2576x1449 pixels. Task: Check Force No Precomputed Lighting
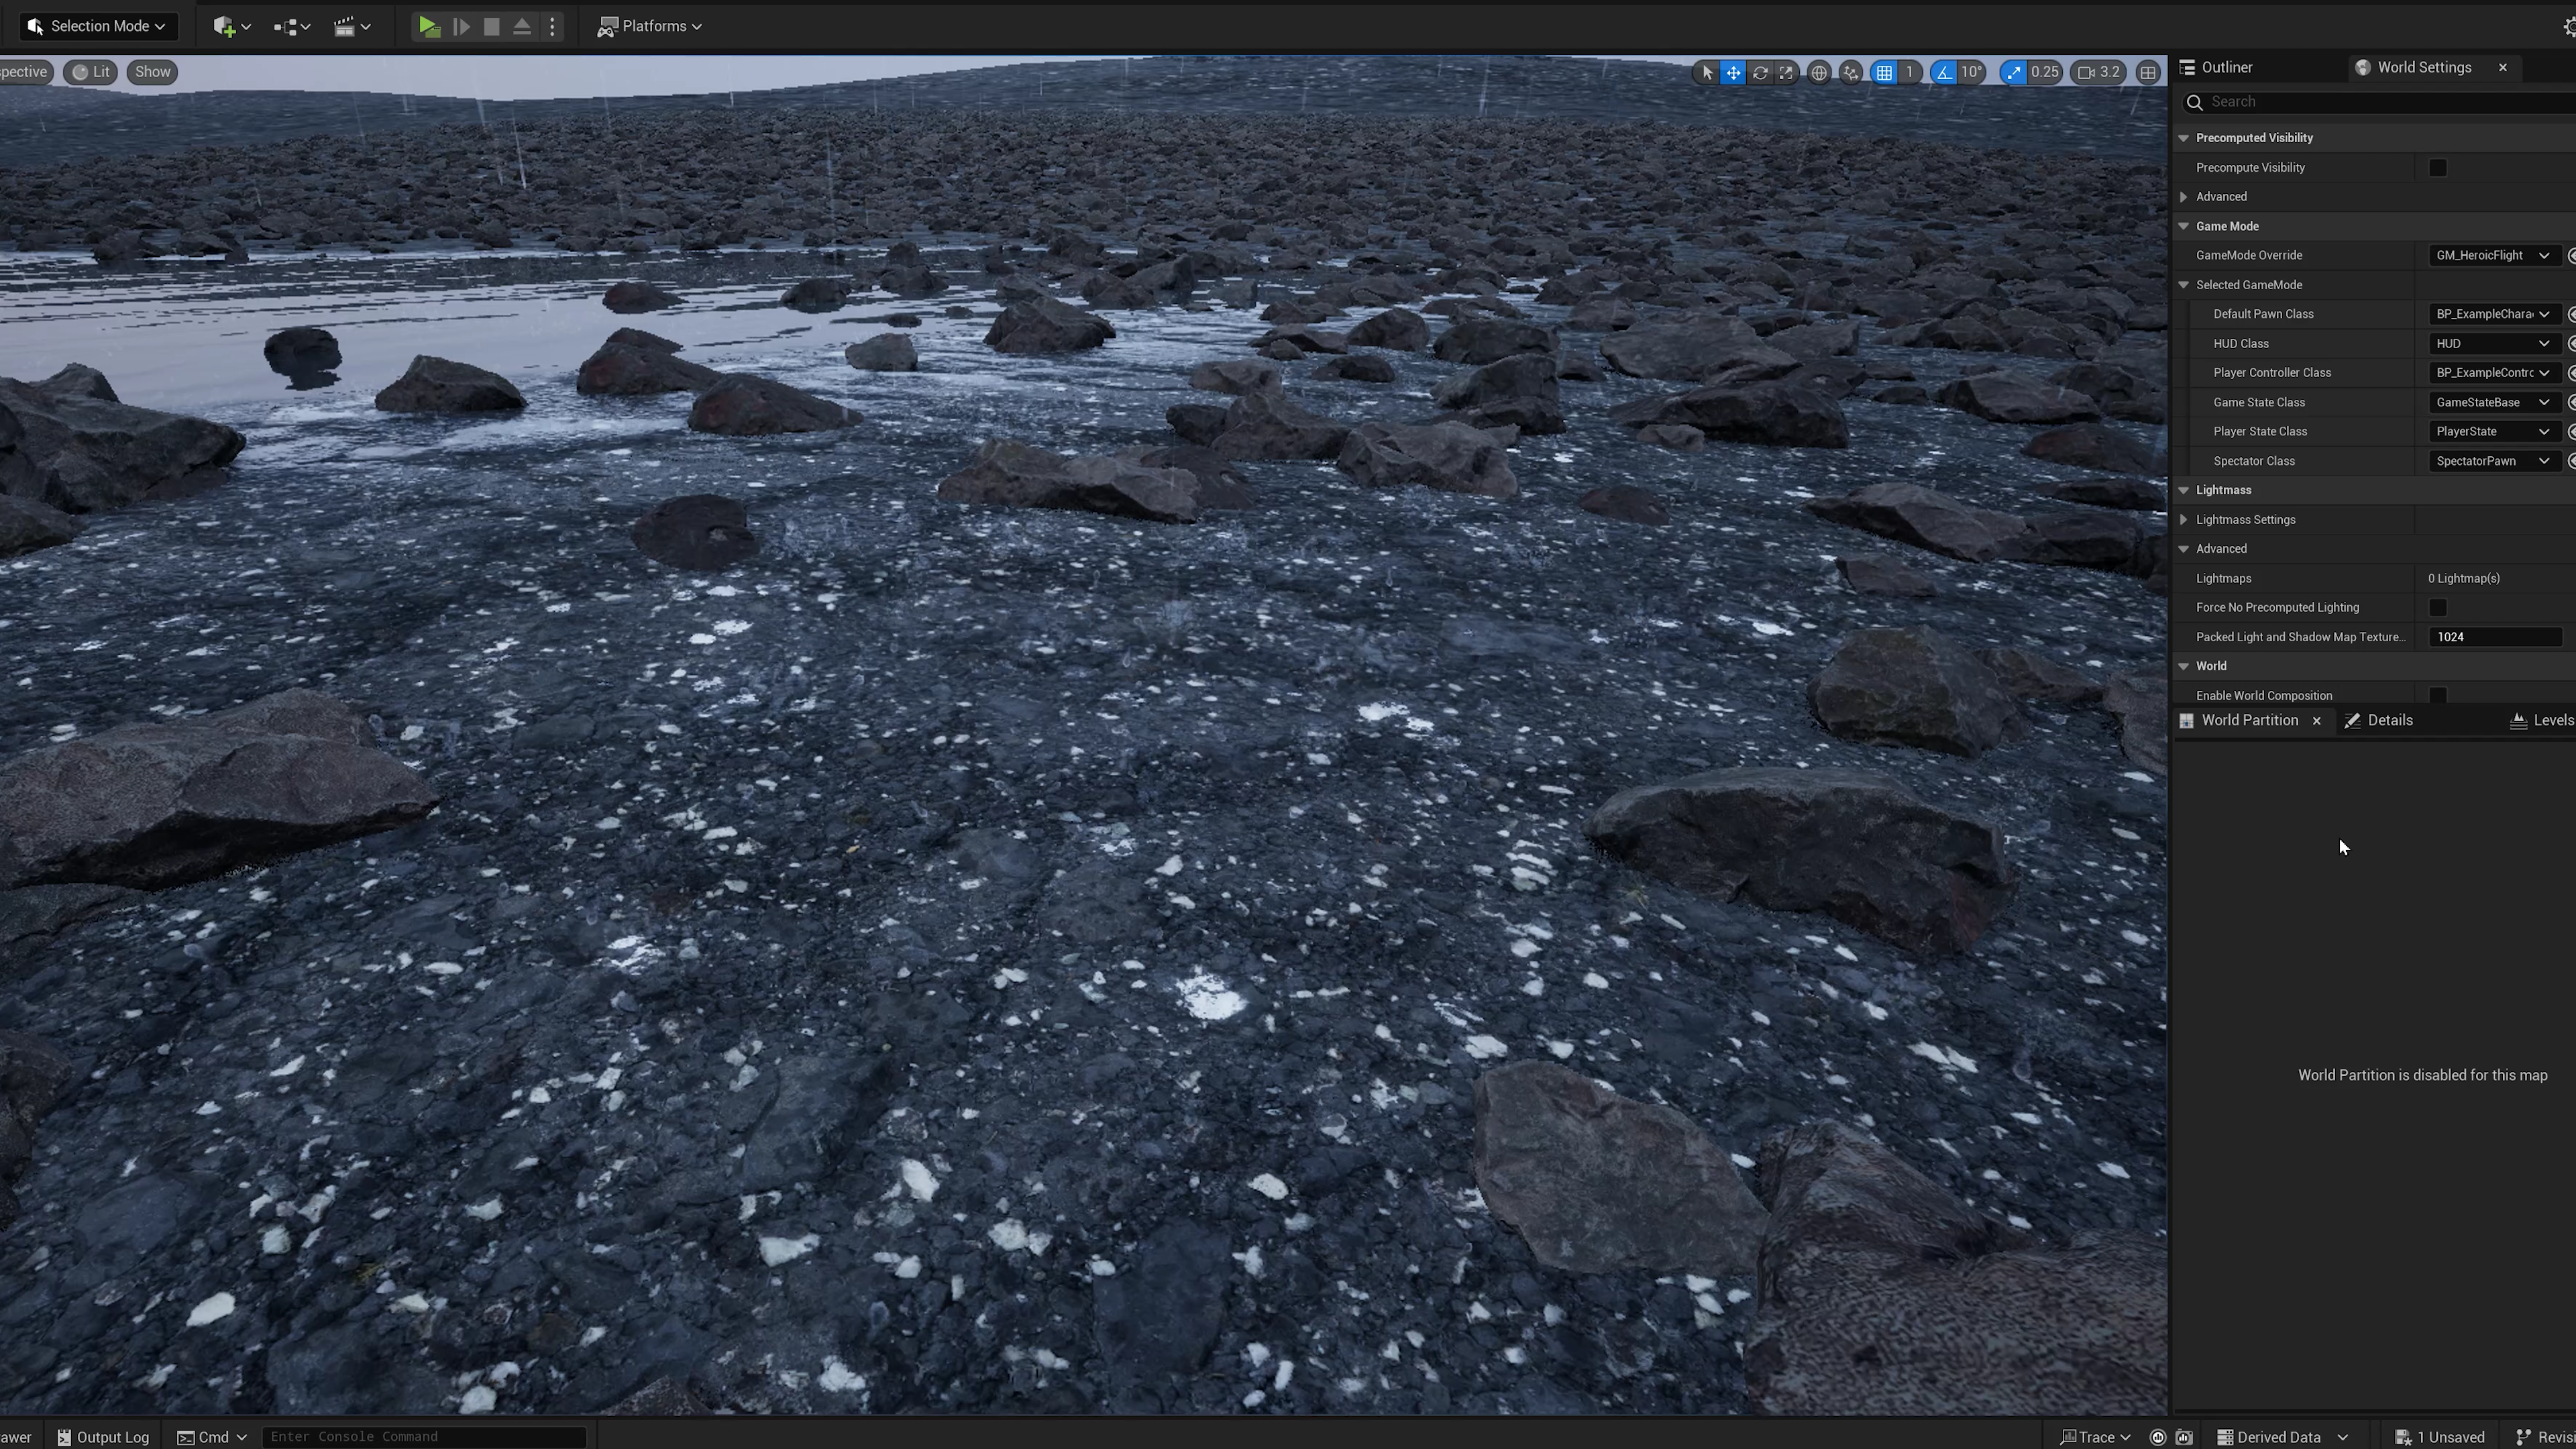2438,608
